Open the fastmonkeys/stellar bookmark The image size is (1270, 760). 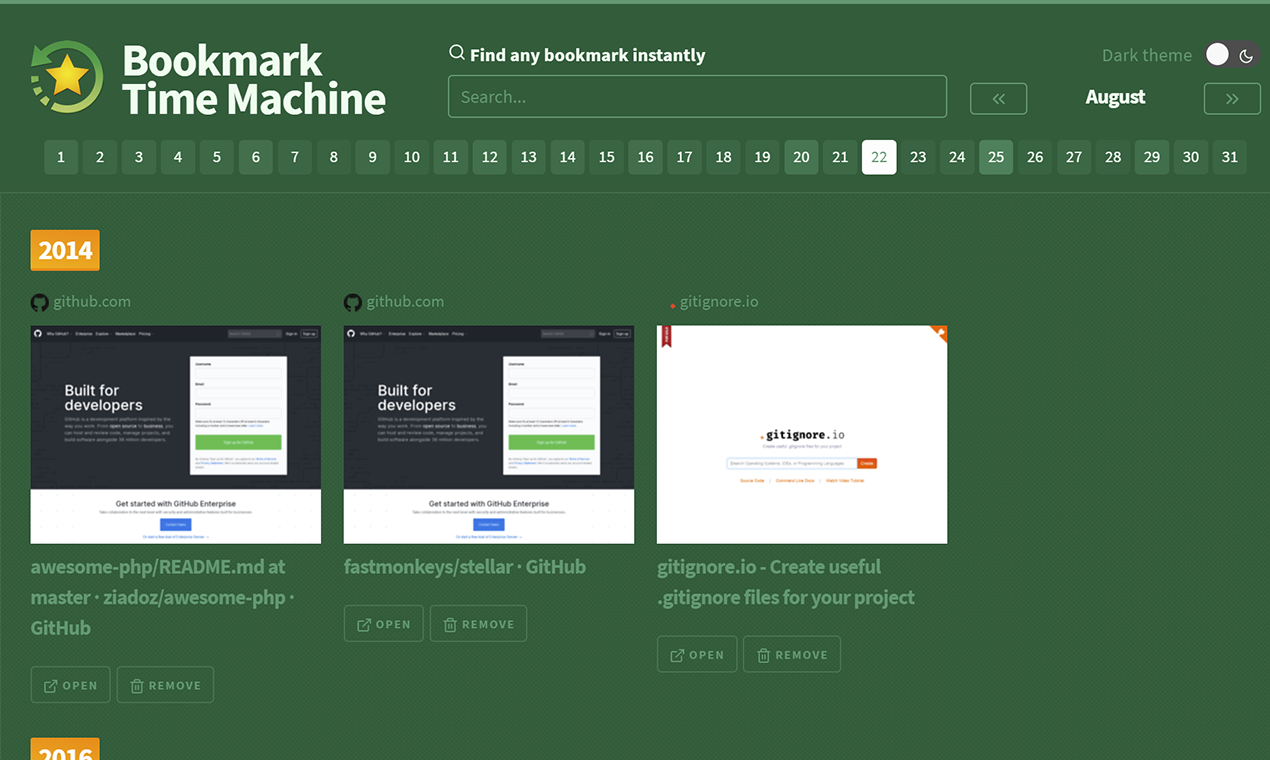[x=383, y=623]
